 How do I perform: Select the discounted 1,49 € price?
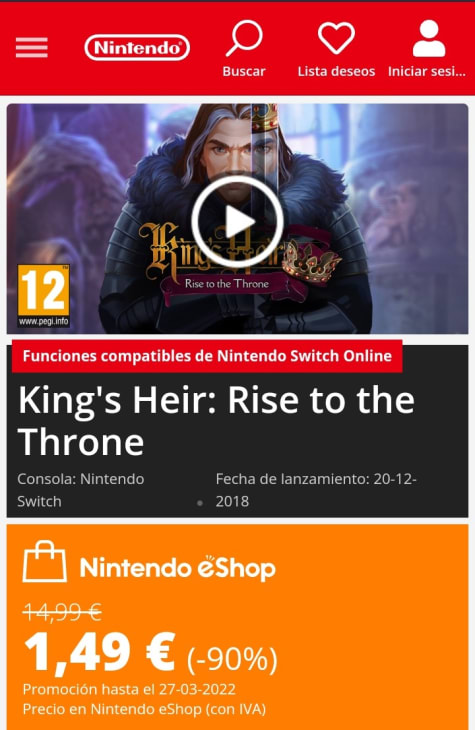pyautogui.click(x=100, y=653)
